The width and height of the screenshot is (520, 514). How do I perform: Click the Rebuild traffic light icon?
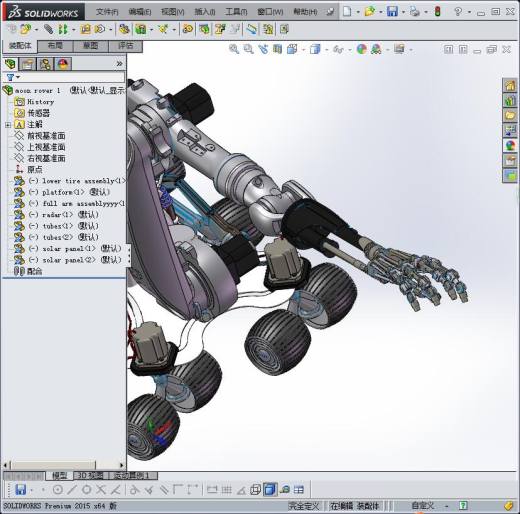pos(437,12)
